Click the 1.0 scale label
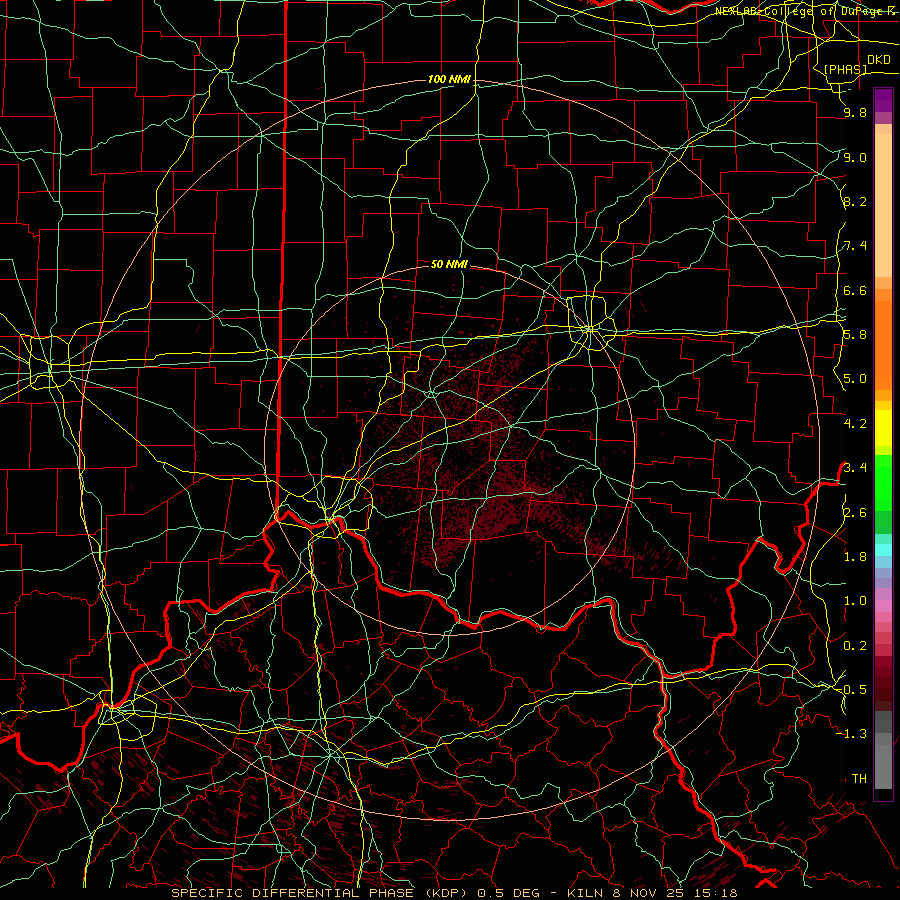Screen dimensions: 900x900 pyautogui.click(x=855, y=600)
